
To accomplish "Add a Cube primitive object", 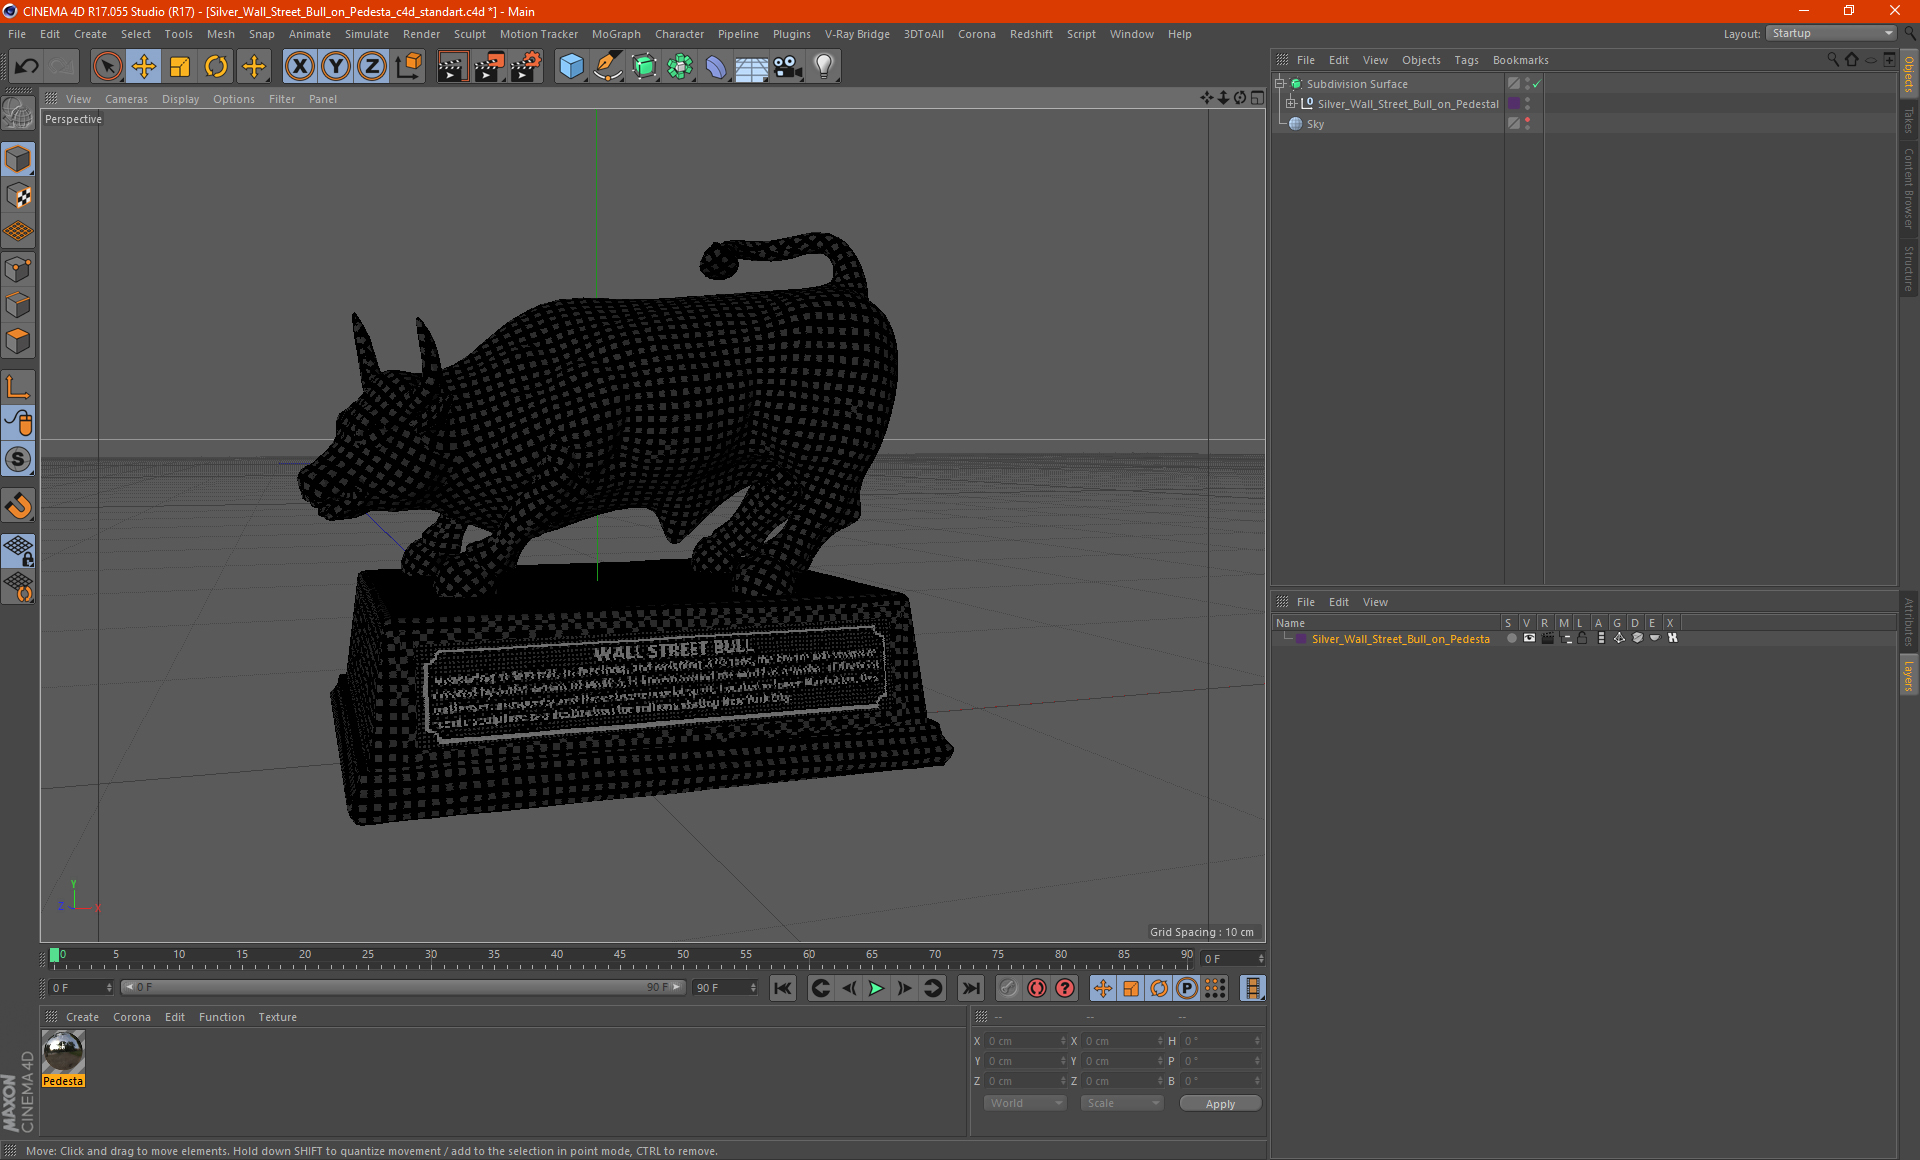I will [x=571, y=67].
